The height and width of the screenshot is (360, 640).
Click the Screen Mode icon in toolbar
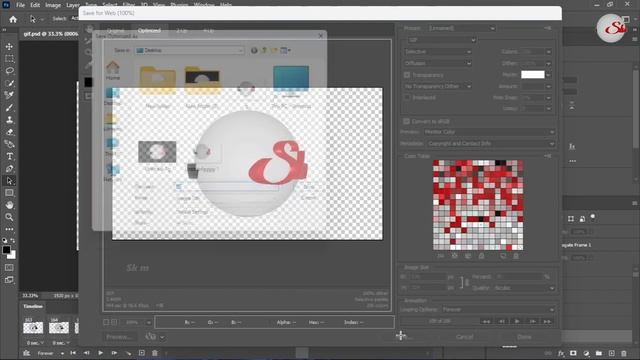tap(9, 280)
